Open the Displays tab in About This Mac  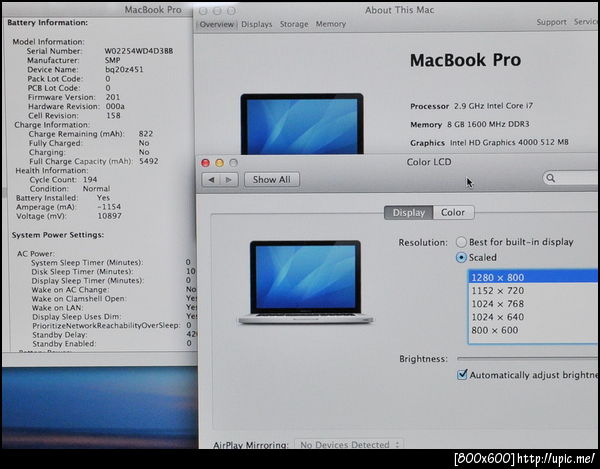pyautogui.click(x=257, y=24)
